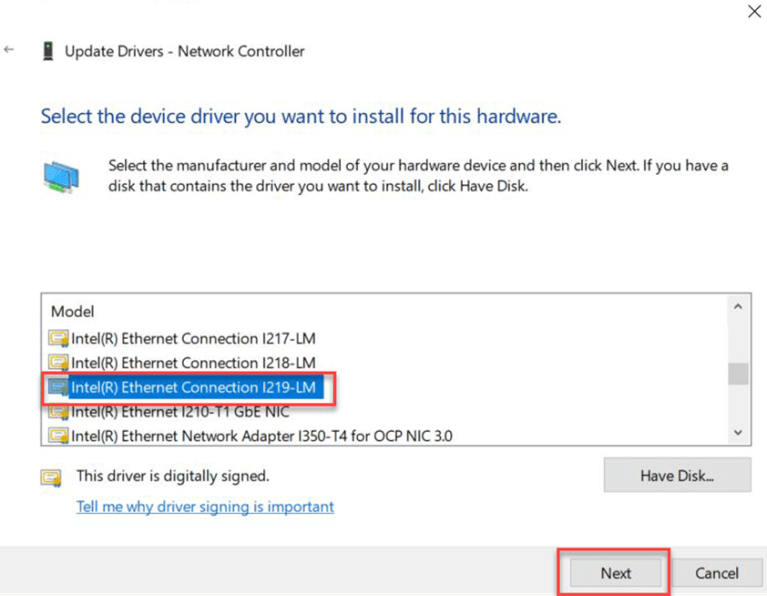Click the driver icon beside I210-T1 GbE NIC
Viewport: 767px width, 596px height.
pos(59,411)
